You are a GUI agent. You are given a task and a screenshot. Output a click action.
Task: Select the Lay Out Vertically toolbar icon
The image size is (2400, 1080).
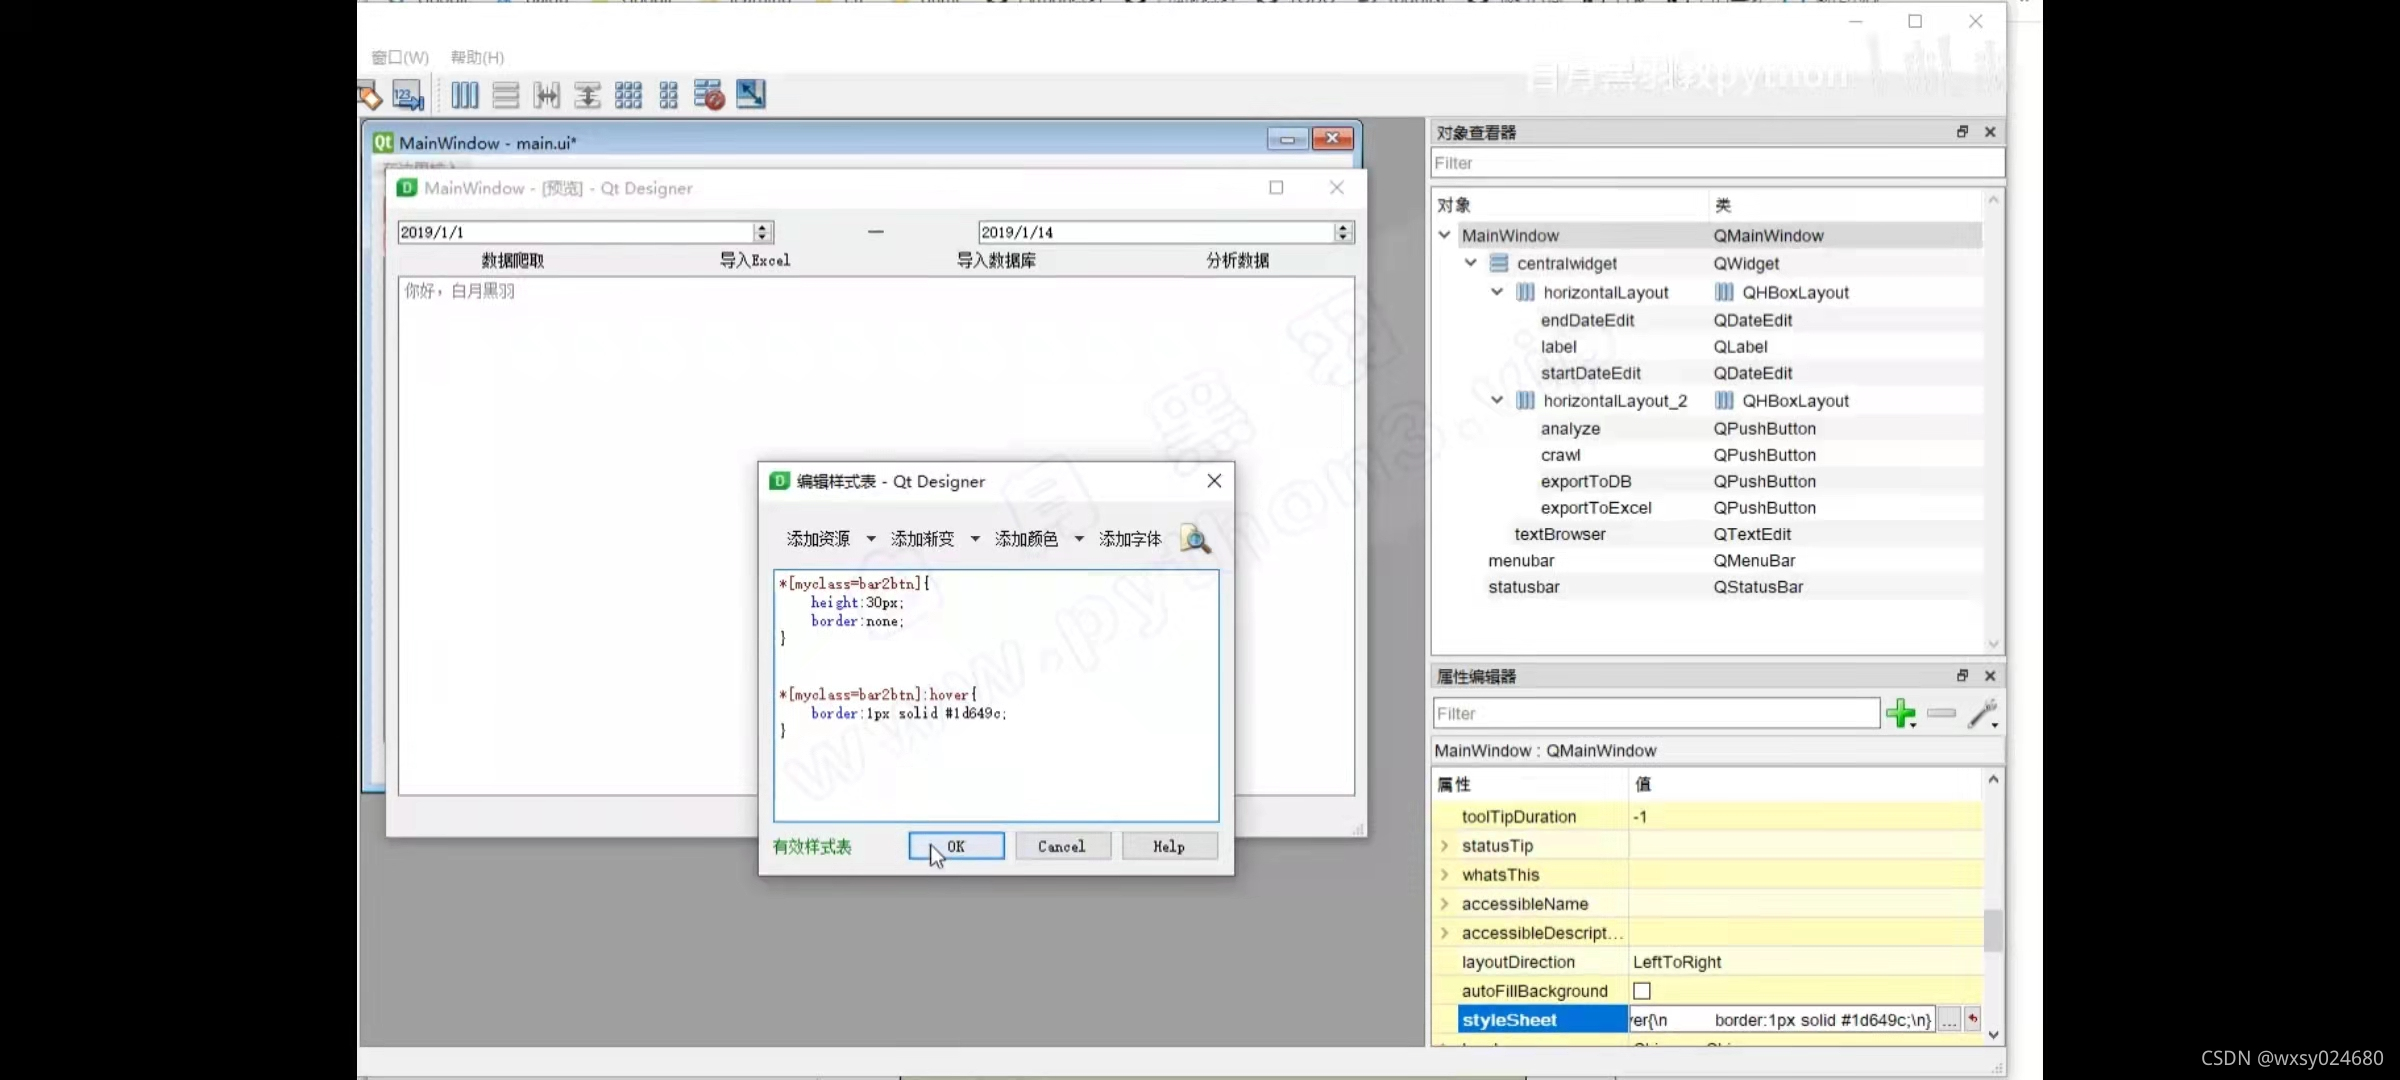[505, 95]
